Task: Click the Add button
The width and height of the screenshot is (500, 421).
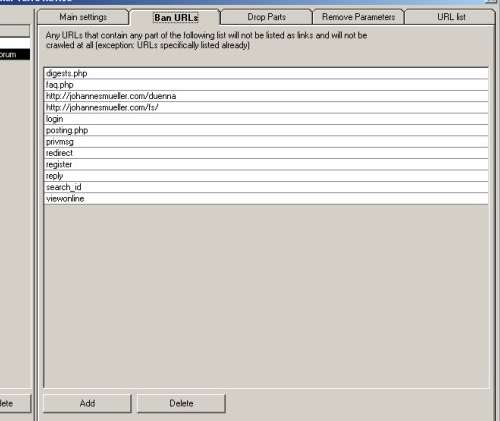Action: (87, 403)
